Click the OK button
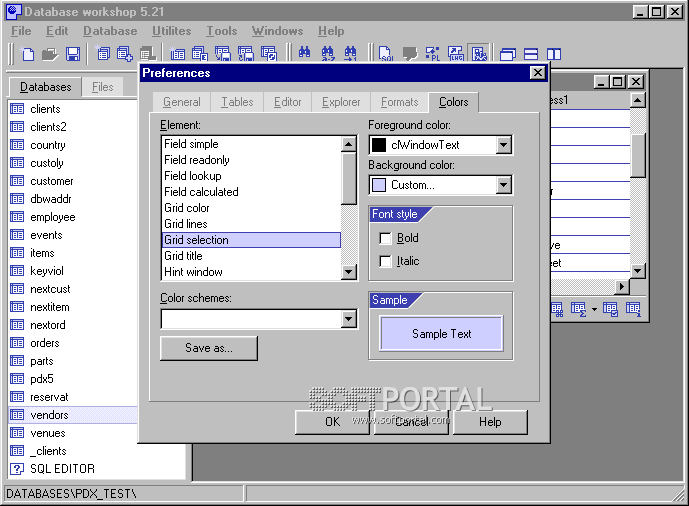Viewport: 689px width, 506px height. pos(332,422)
